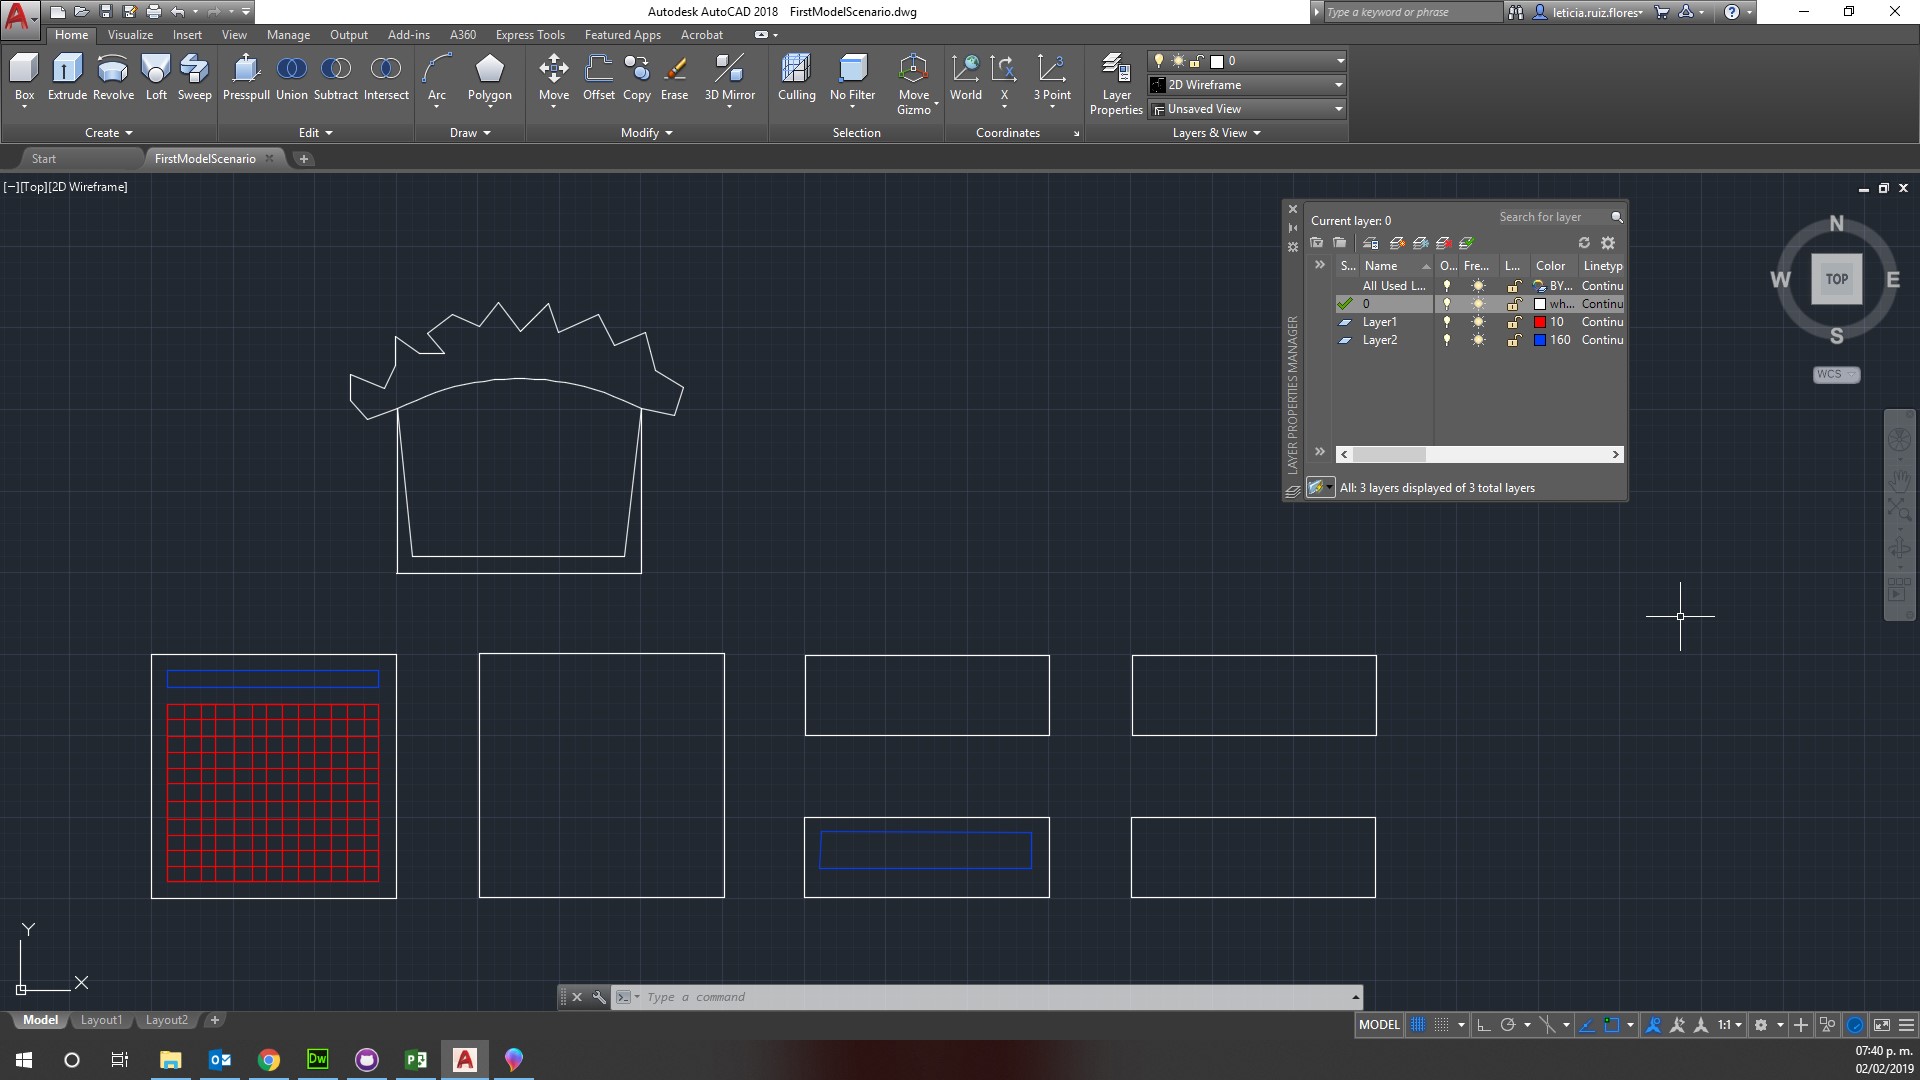This screenshot has height=1080, width=1920.
Task: Open the Visualize ribbon tab
Action: click(130, 34)
